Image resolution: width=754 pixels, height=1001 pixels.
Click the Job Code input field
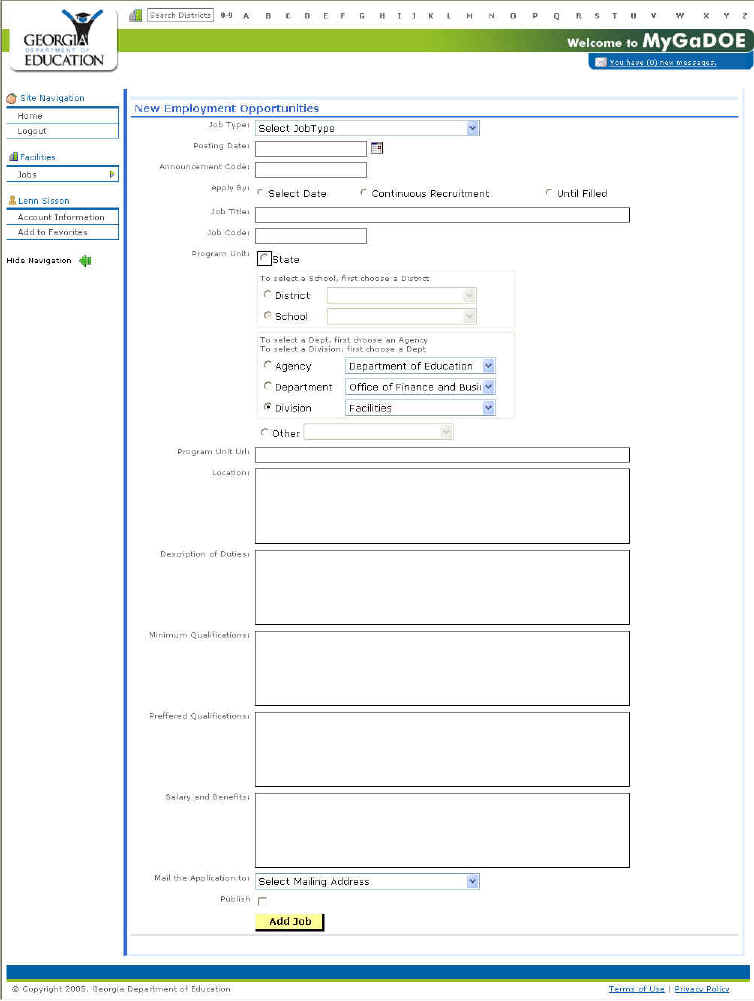pos(311,236)
